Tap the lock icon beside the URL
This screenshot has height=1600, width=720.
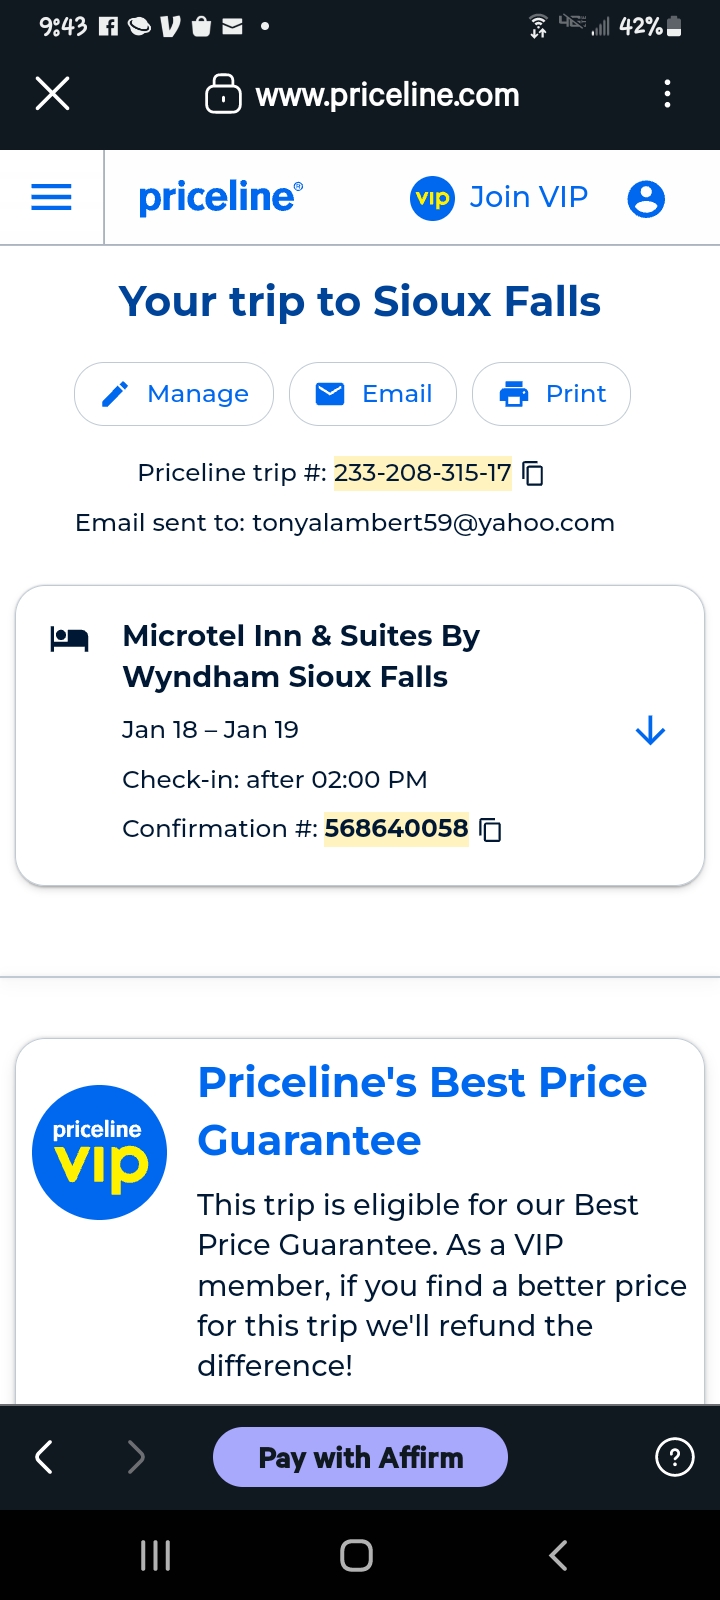tap(223, 95)
